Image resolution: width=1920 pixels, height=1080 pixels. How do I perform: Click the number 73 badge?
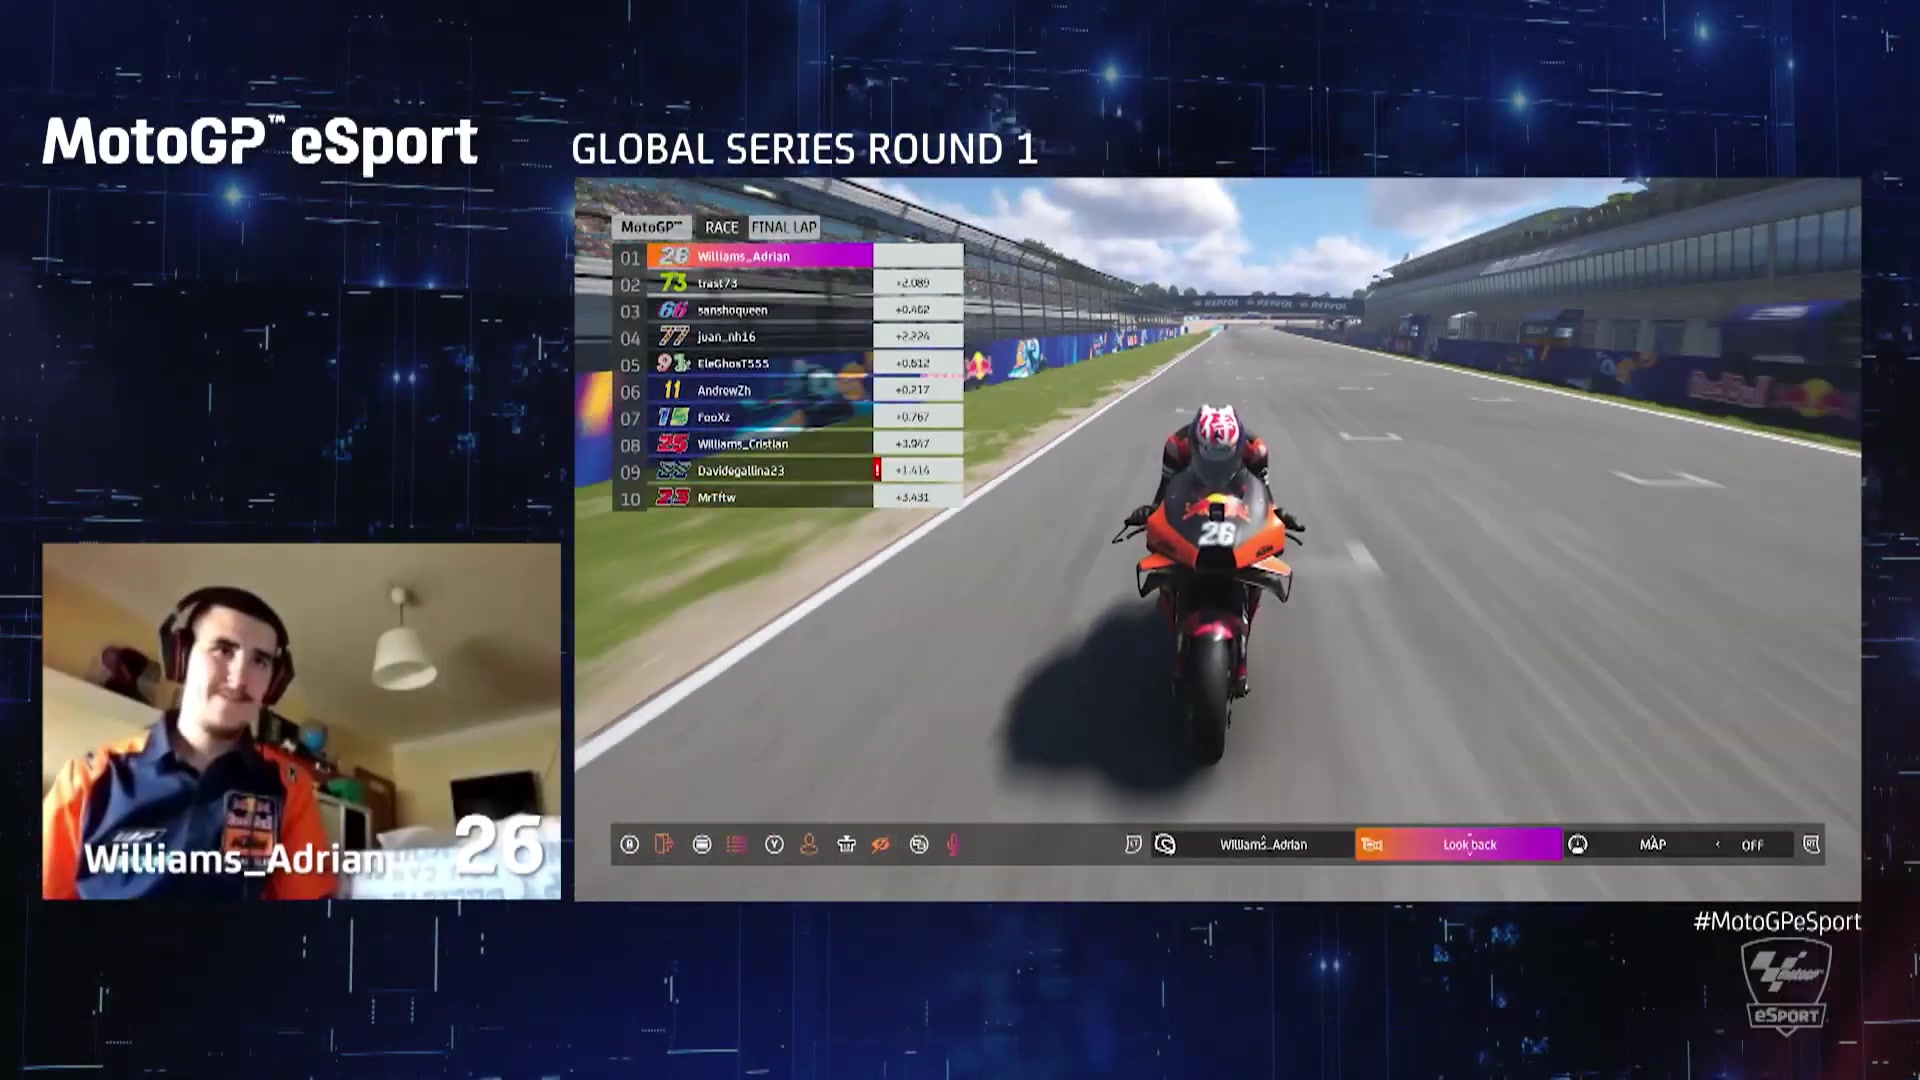pos(673,283)
